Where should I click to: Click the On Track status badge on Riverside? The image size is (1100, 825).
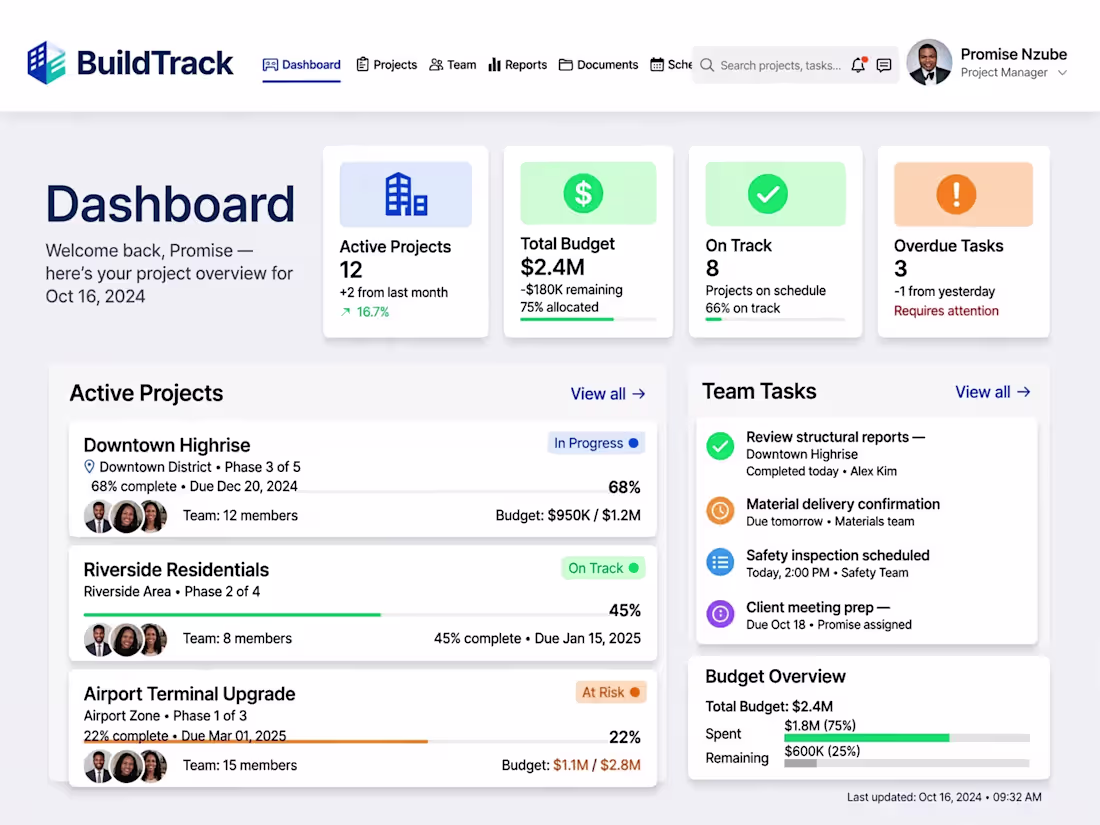point(603,568)
